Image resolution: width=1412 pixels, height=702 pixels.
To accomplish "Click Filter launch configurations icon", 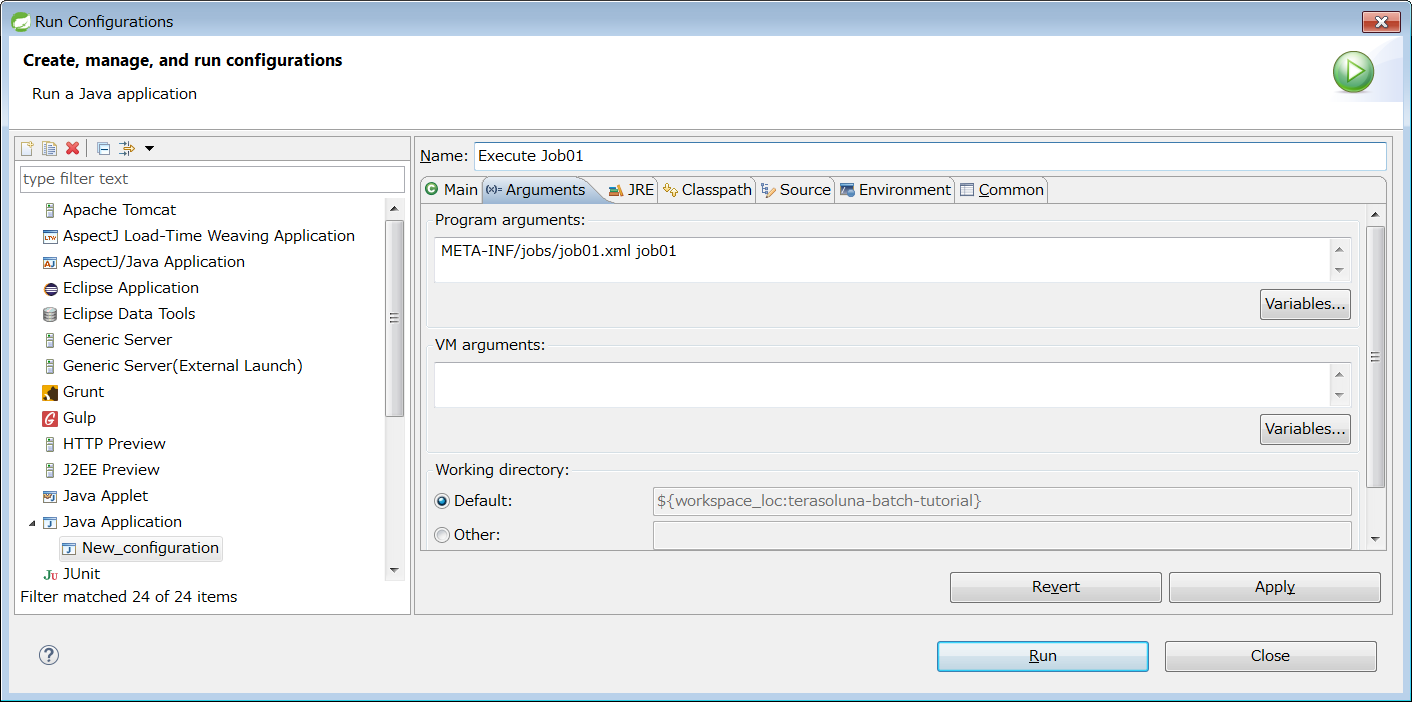I will click(x=127, y=148).
